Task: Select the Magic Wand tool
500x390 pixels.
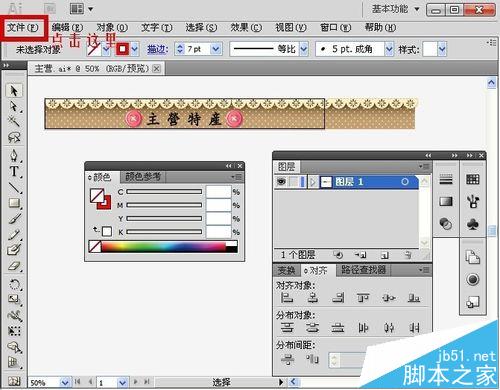Action: pos(13,121)
